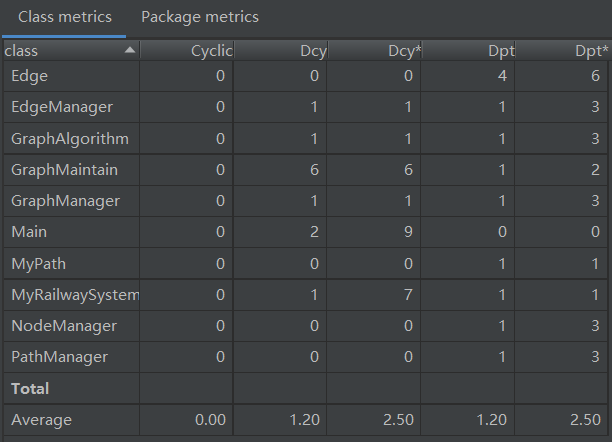
Task: Click the Dpt* column header
Action: point(560,50)
